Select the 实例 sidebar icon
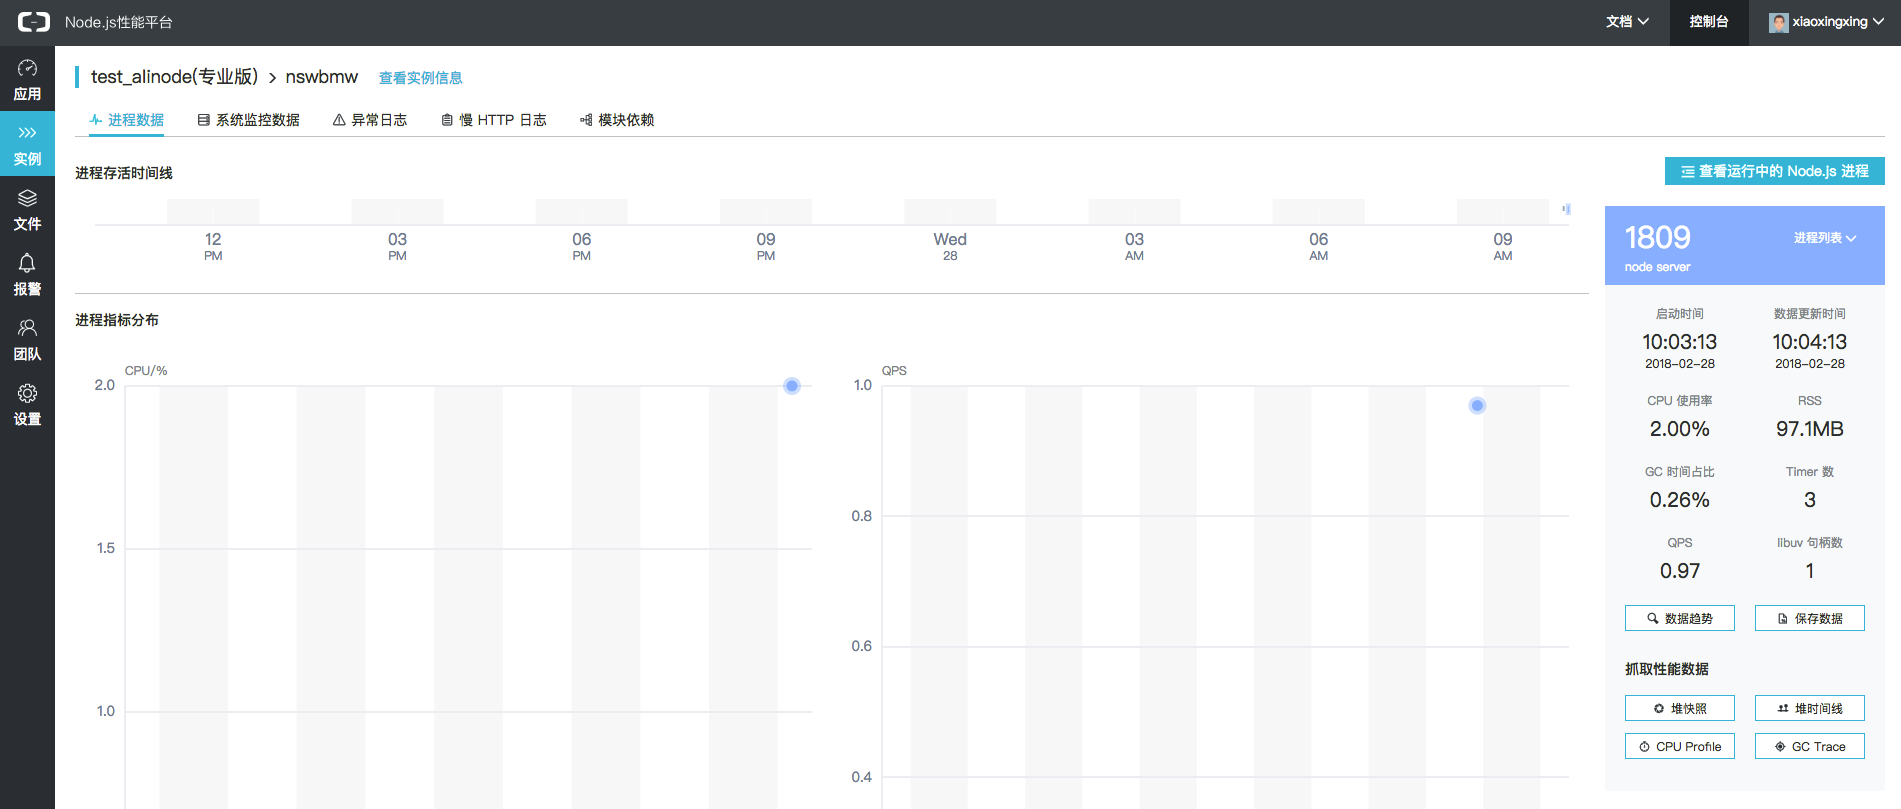 (x=27, y=145)
